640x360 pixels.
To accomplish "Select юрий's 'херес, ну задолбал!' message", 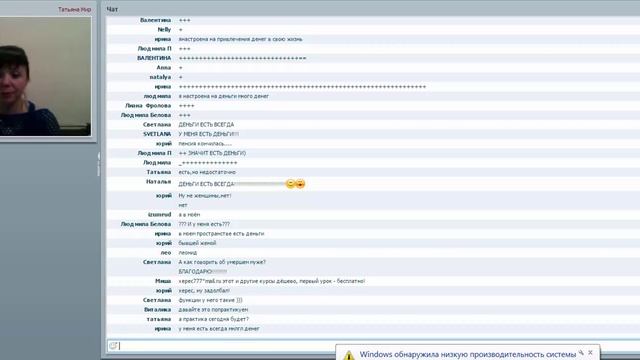I will [204, 291].
